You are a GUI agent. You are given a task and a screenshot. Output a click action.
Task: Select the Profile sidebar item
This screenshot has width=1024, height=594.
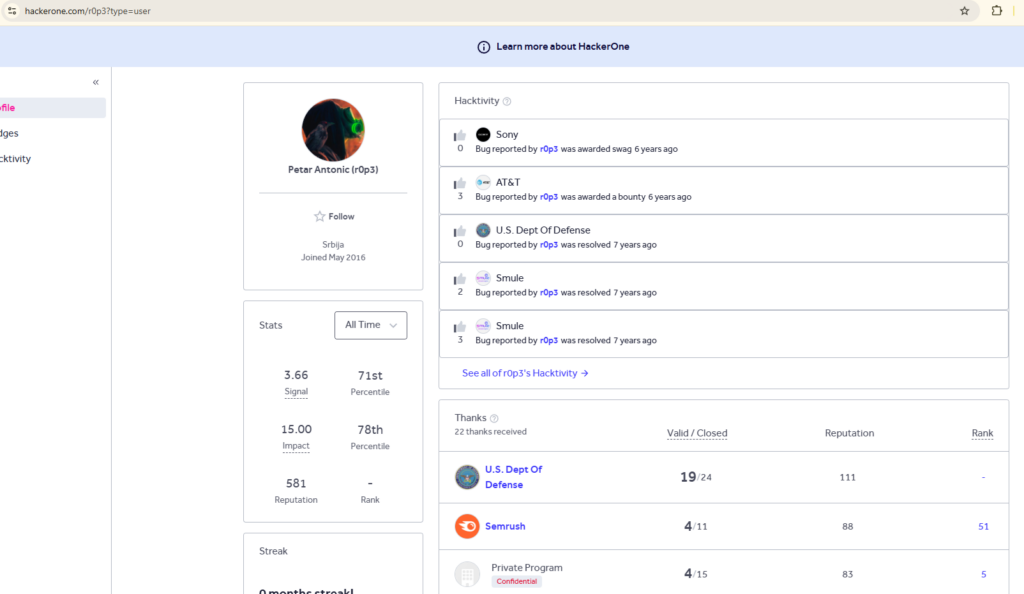[52, 108]
